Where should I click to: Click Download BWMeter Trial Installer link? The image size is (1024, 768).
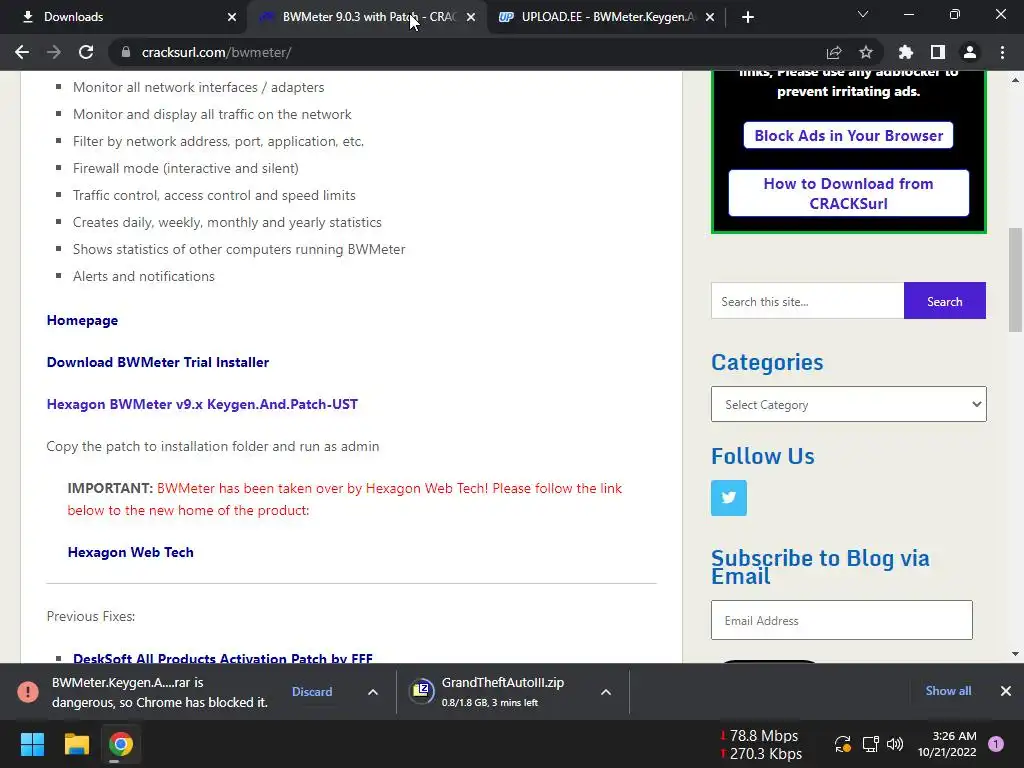tap(157, 362)
